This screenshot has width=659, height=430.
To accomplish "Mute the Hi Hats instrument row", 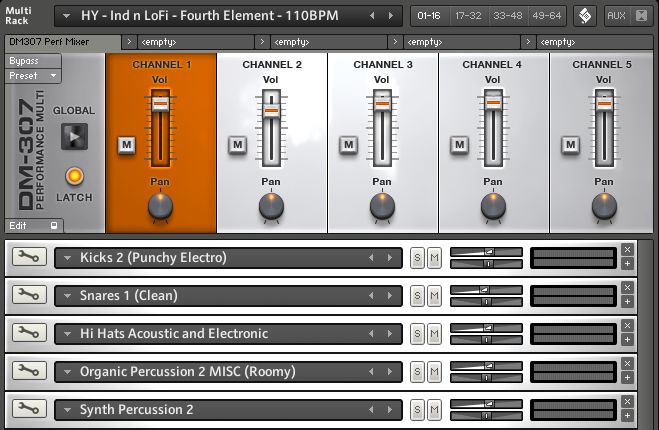I will point(434,334).
